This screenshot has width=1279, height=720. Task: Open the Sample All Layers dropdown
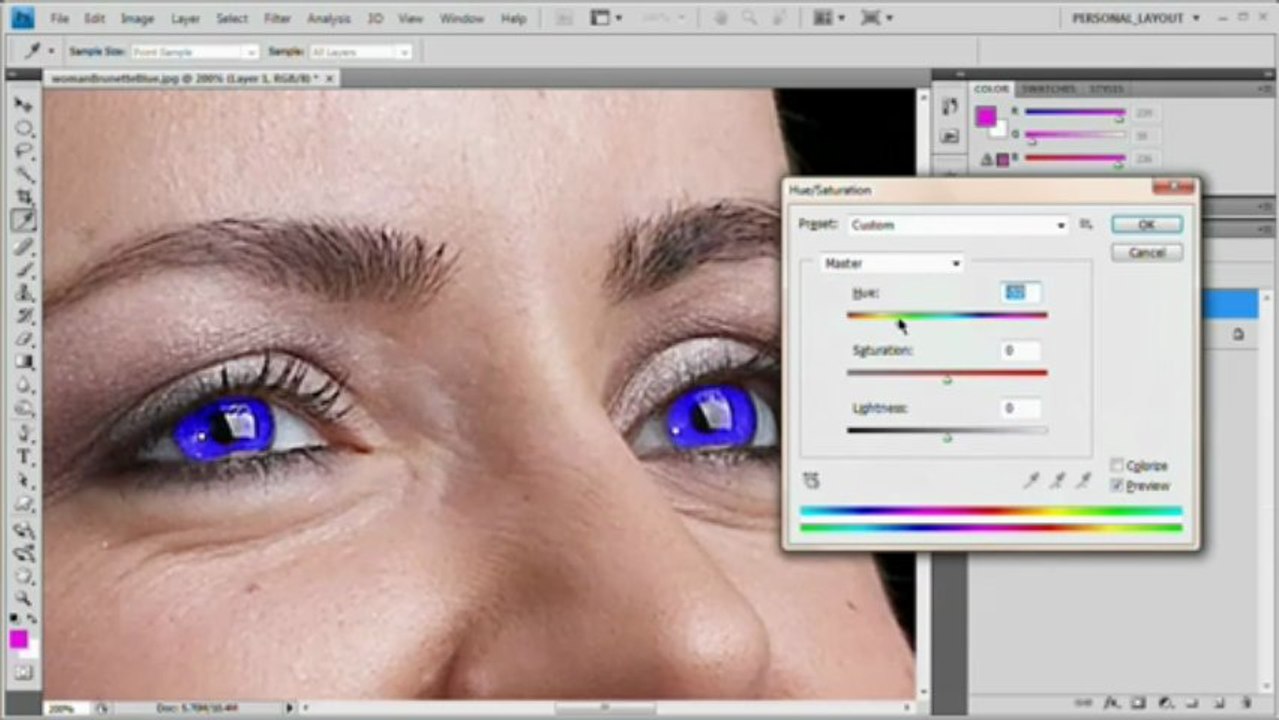pyautogui.click(x=360, y=52)
